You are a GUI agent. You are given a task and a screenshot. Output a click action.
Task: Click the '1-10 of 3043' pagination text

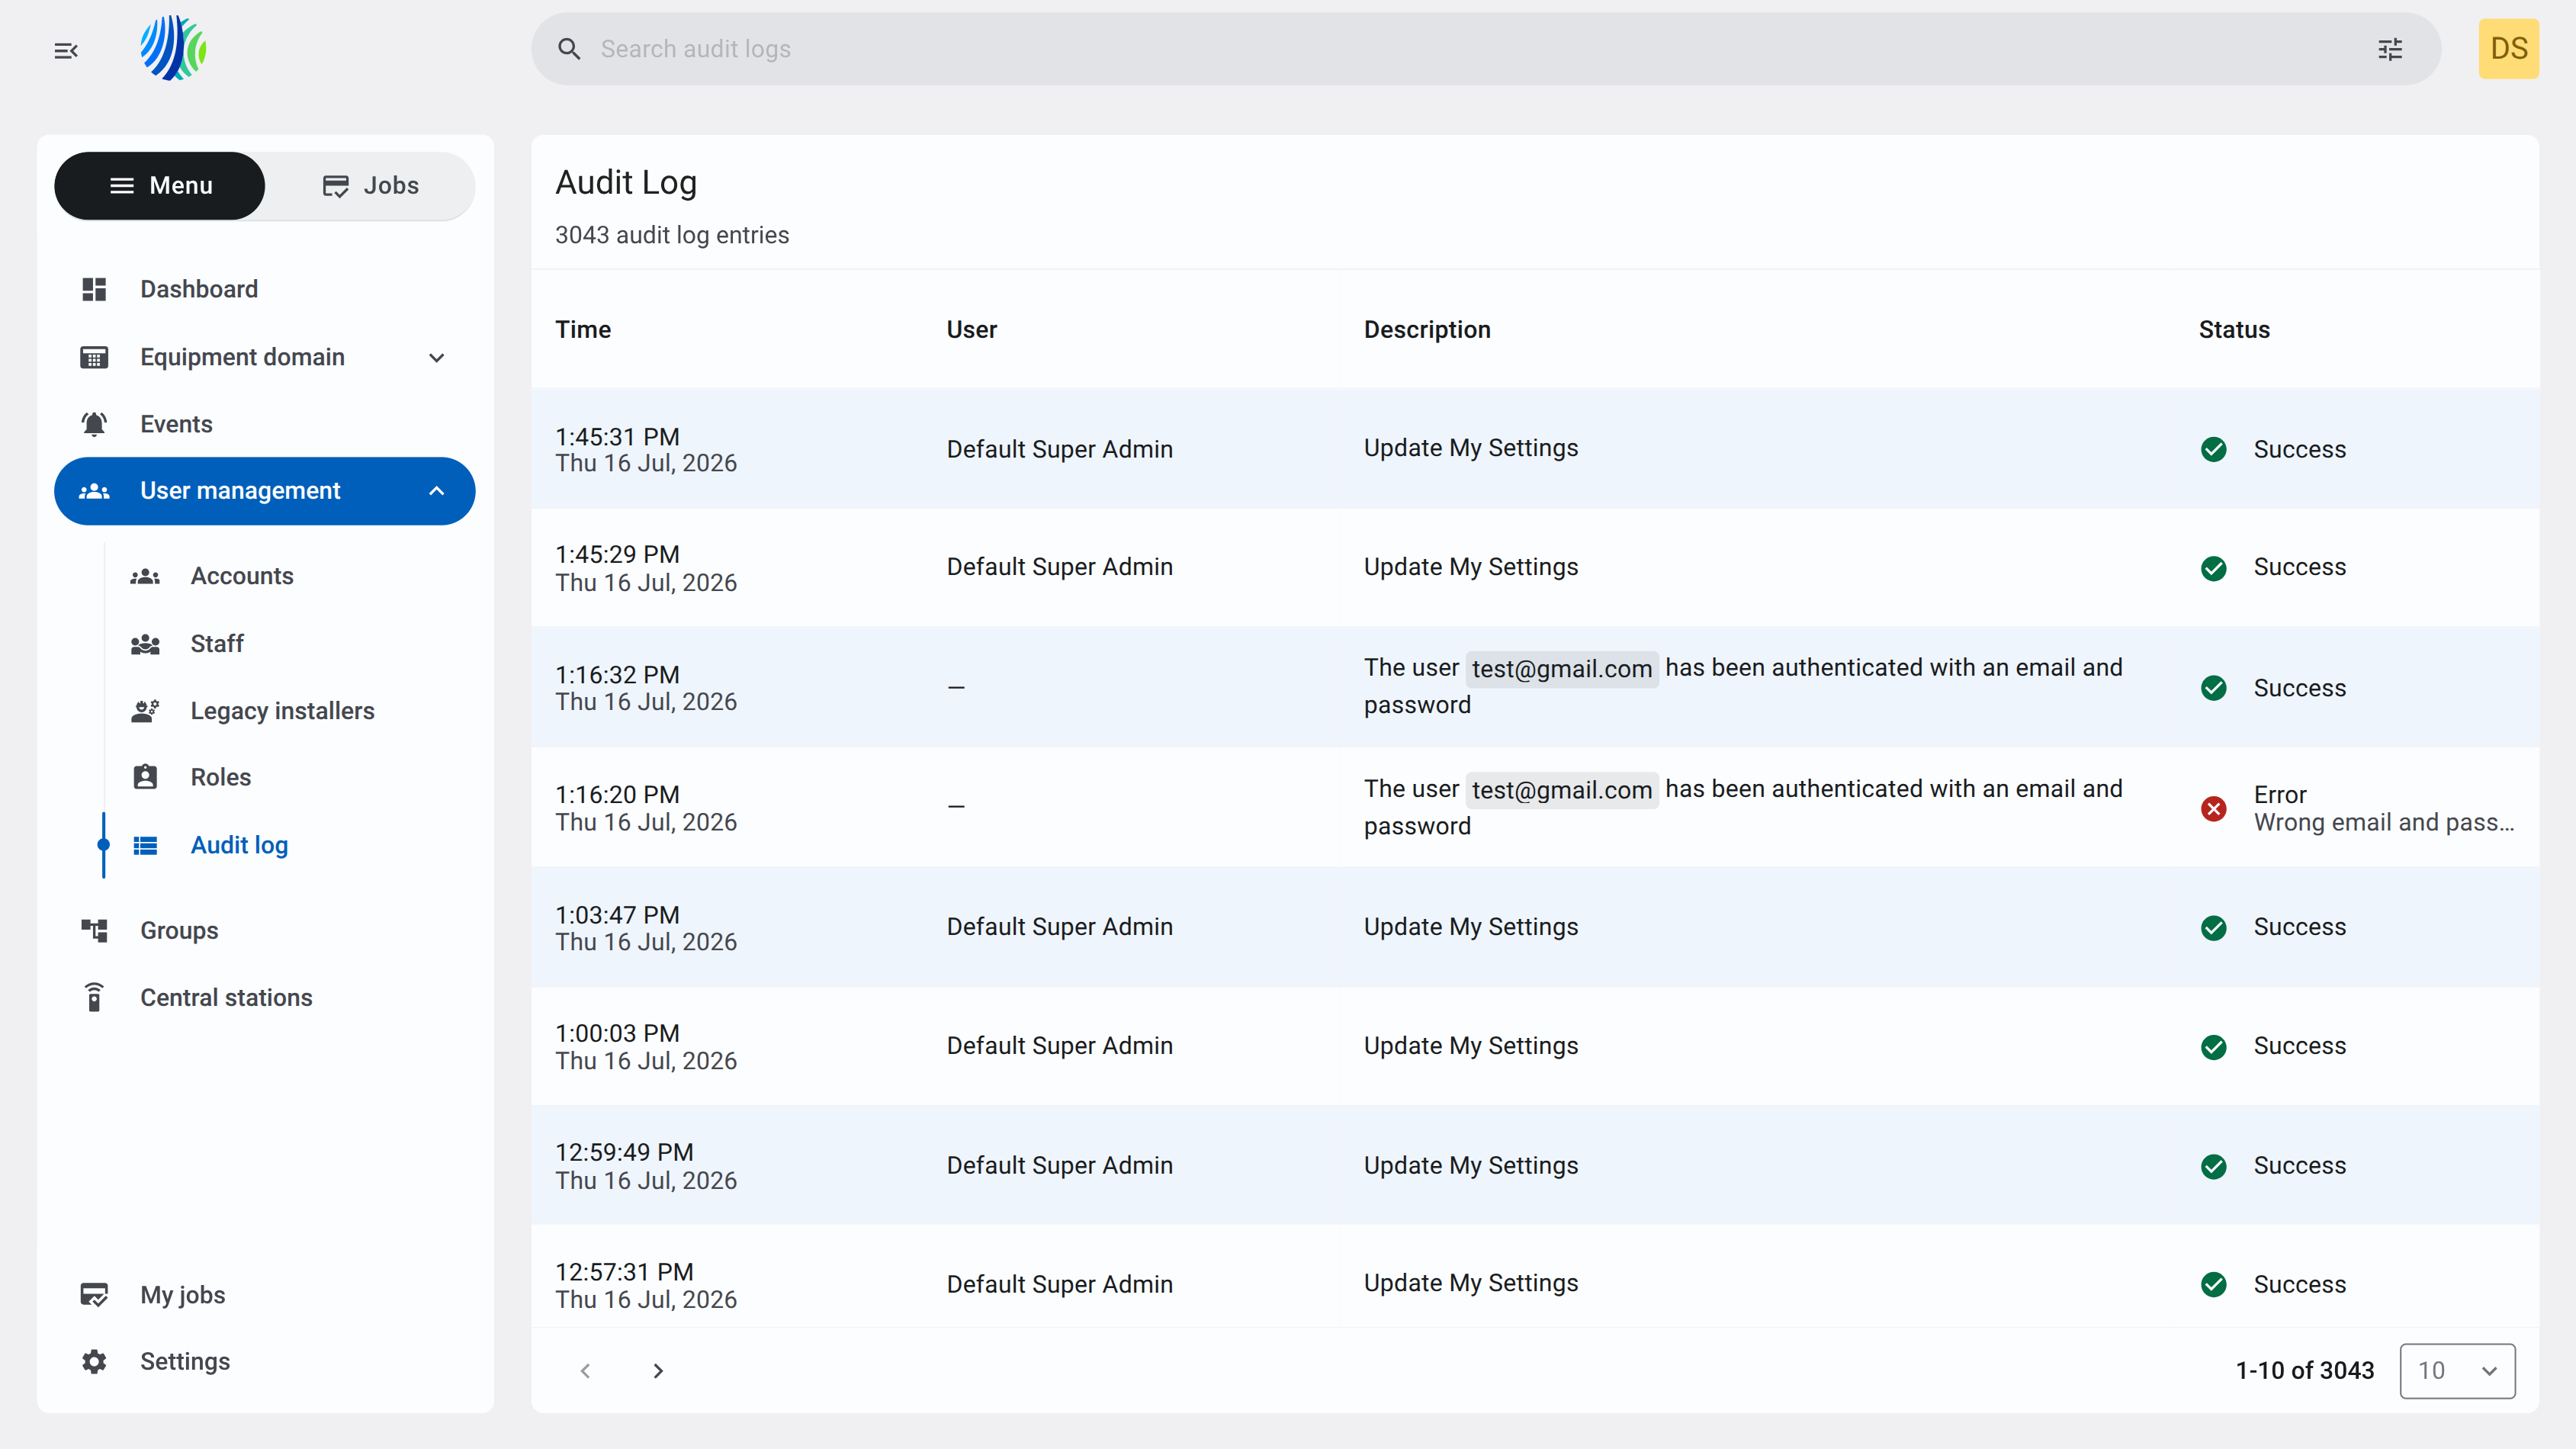[x=2305, y=1370]
